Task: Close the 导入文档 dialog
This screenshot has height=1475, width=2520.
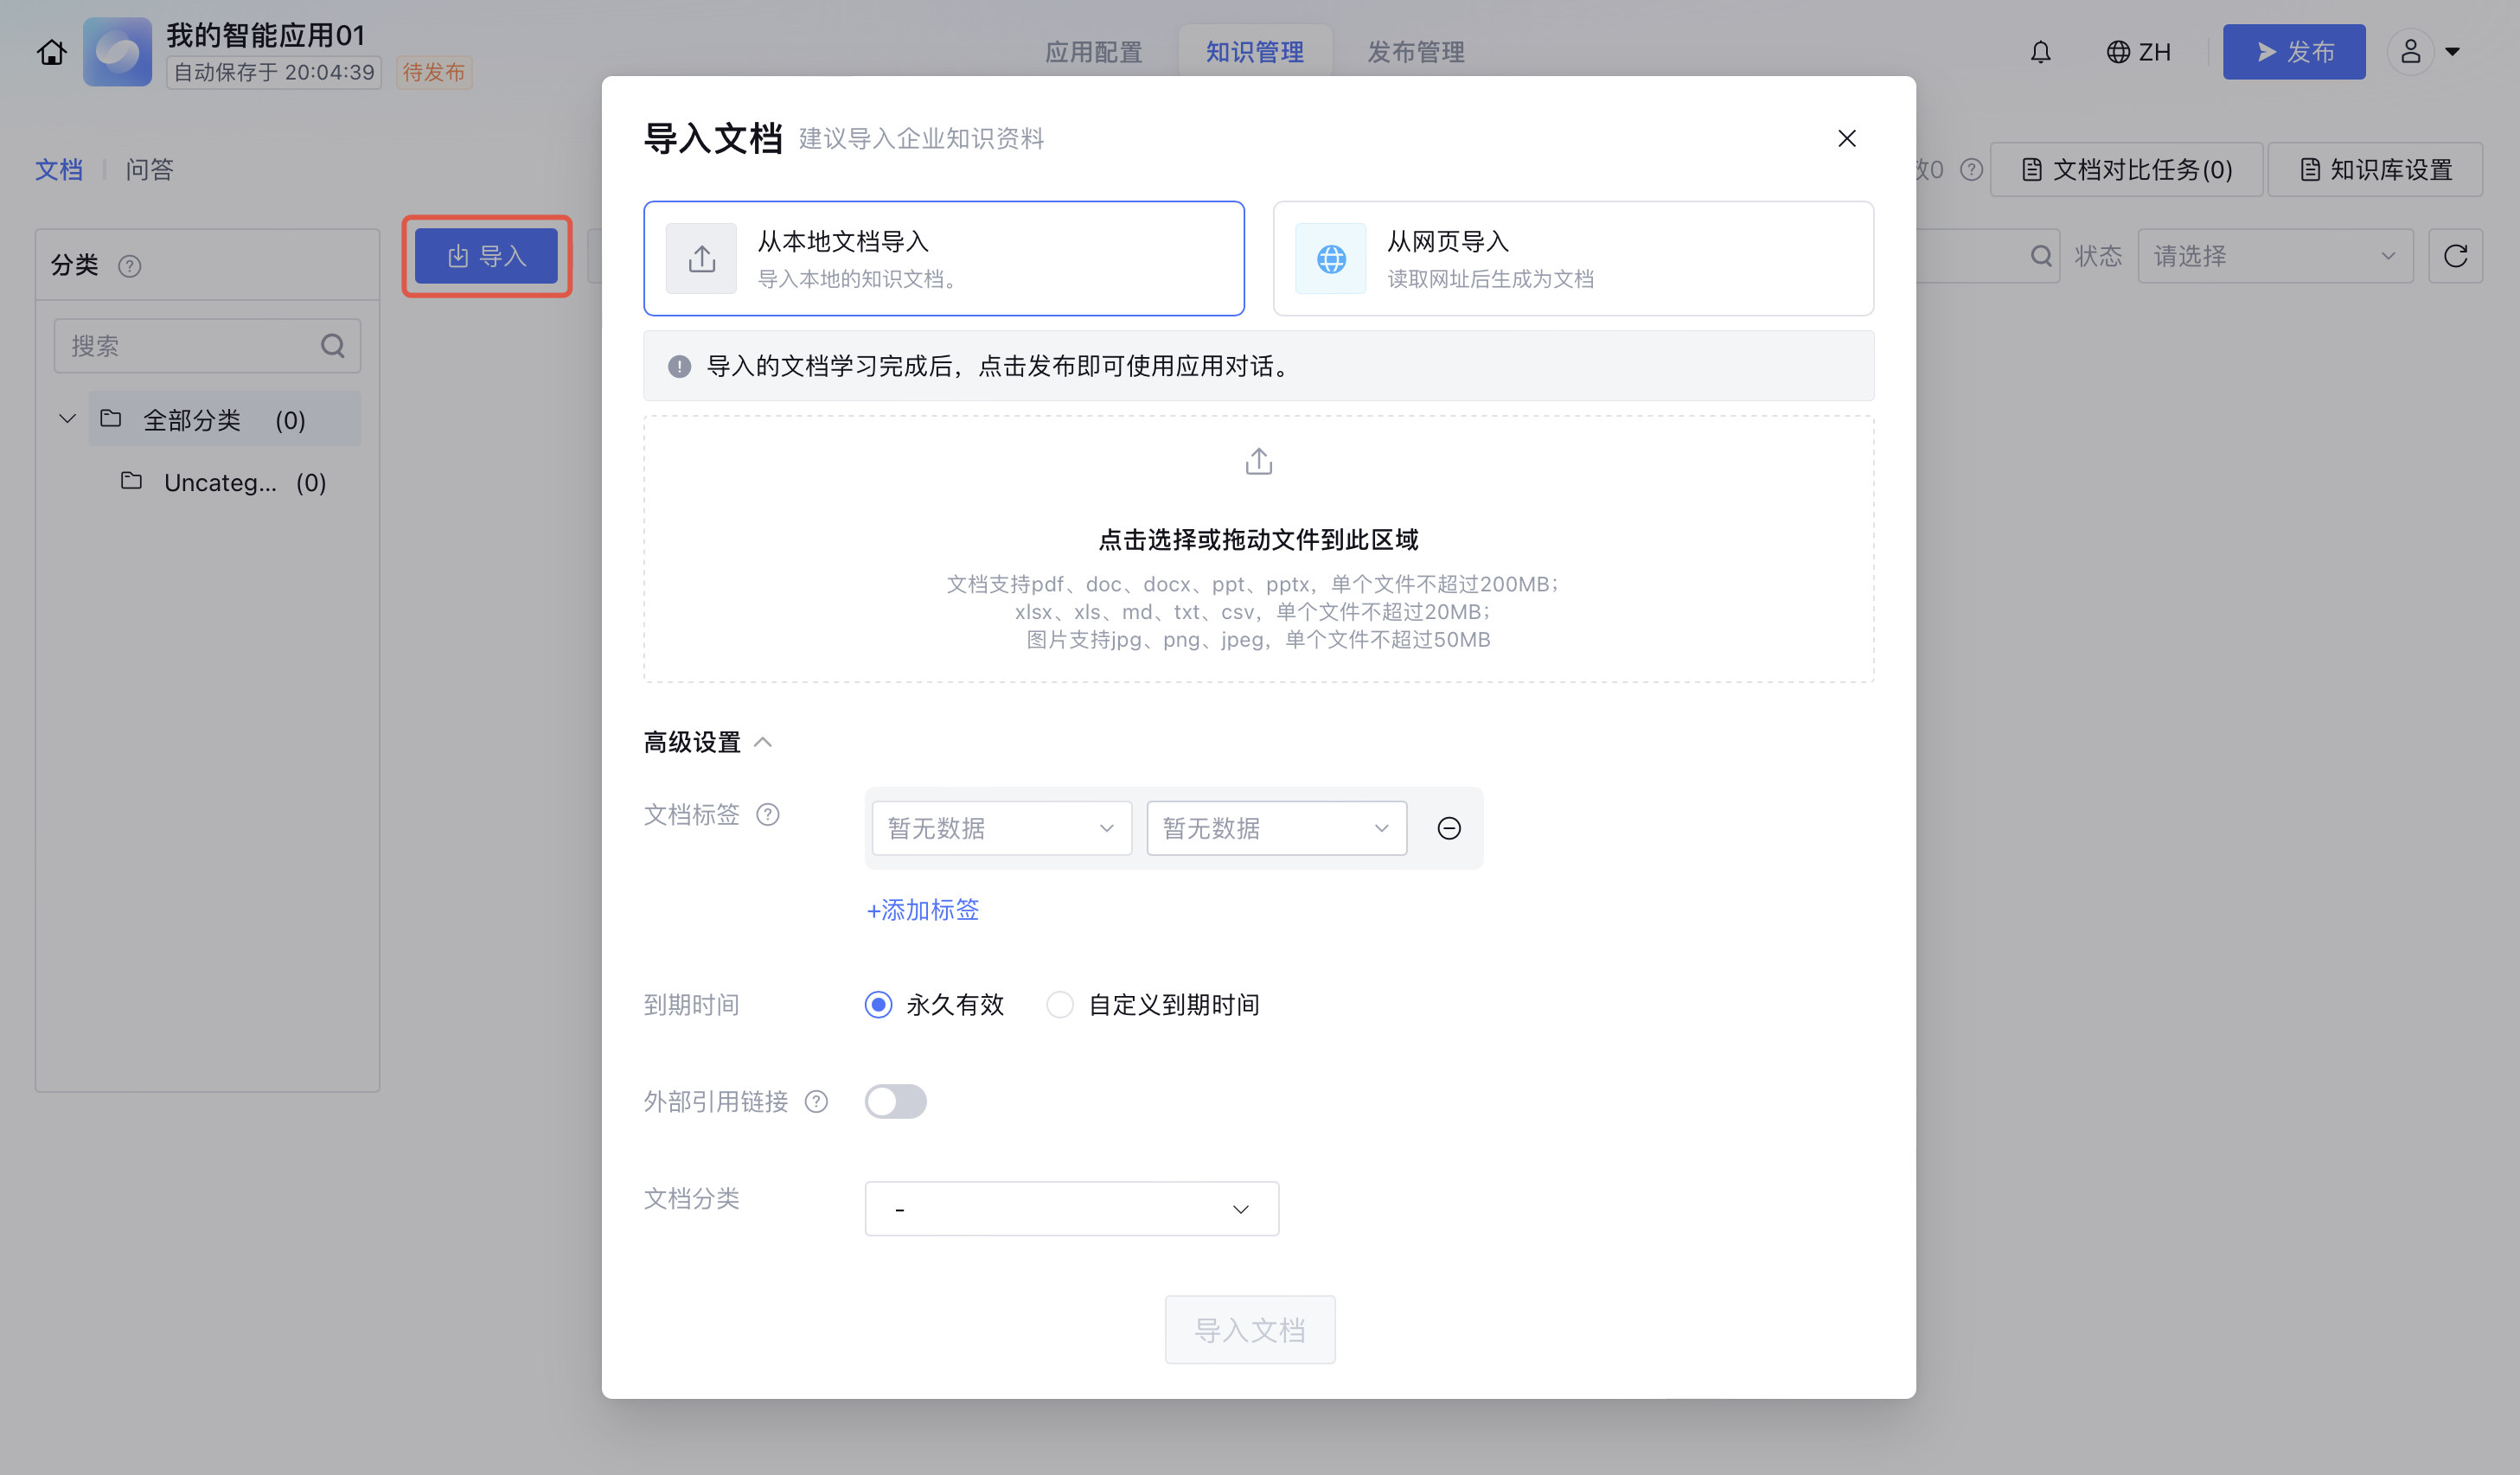Action: click(x=1846, y=139)
